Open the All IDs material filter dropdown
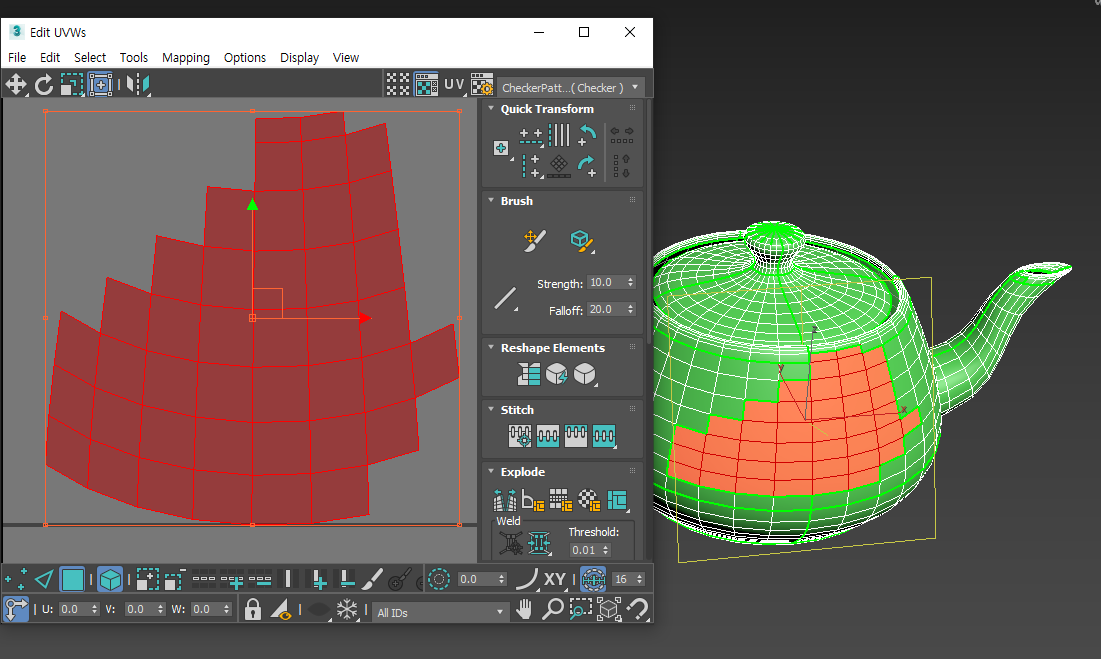1101x659 pixels. coord(439,613)
